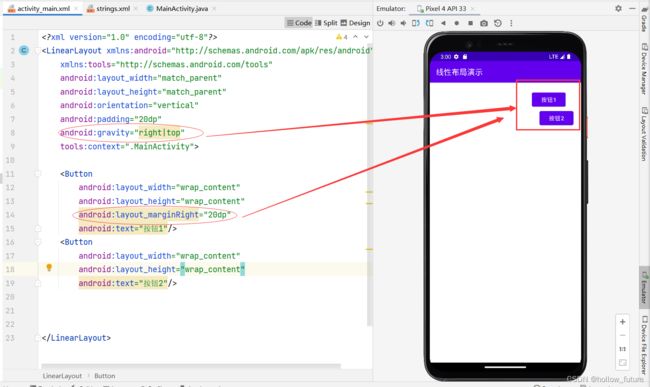Switch editor to Code view
The width and height of the screenshot is (650, 387).
click(x=299, y=23)
